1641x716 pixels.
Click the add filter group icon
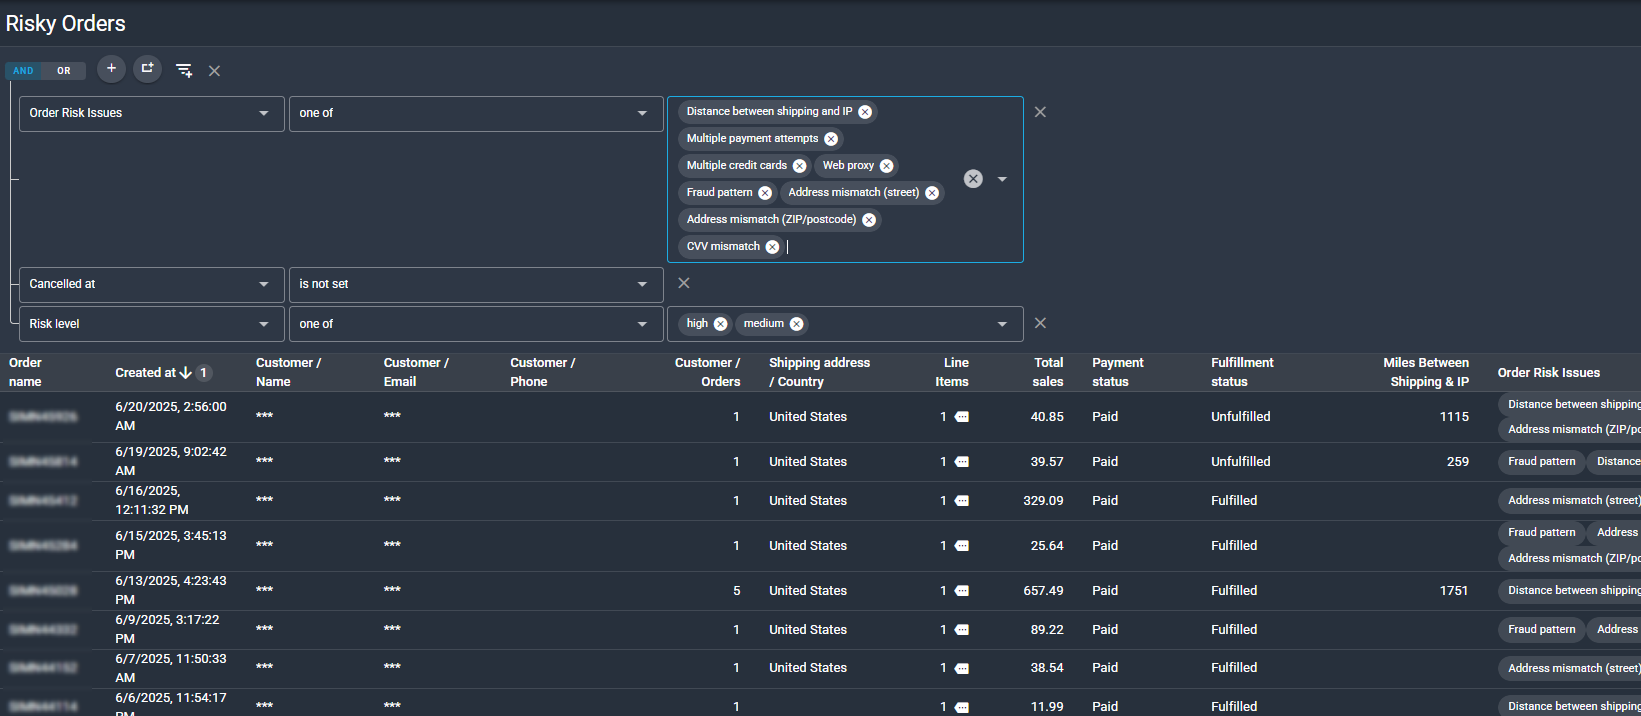(147, 69)
